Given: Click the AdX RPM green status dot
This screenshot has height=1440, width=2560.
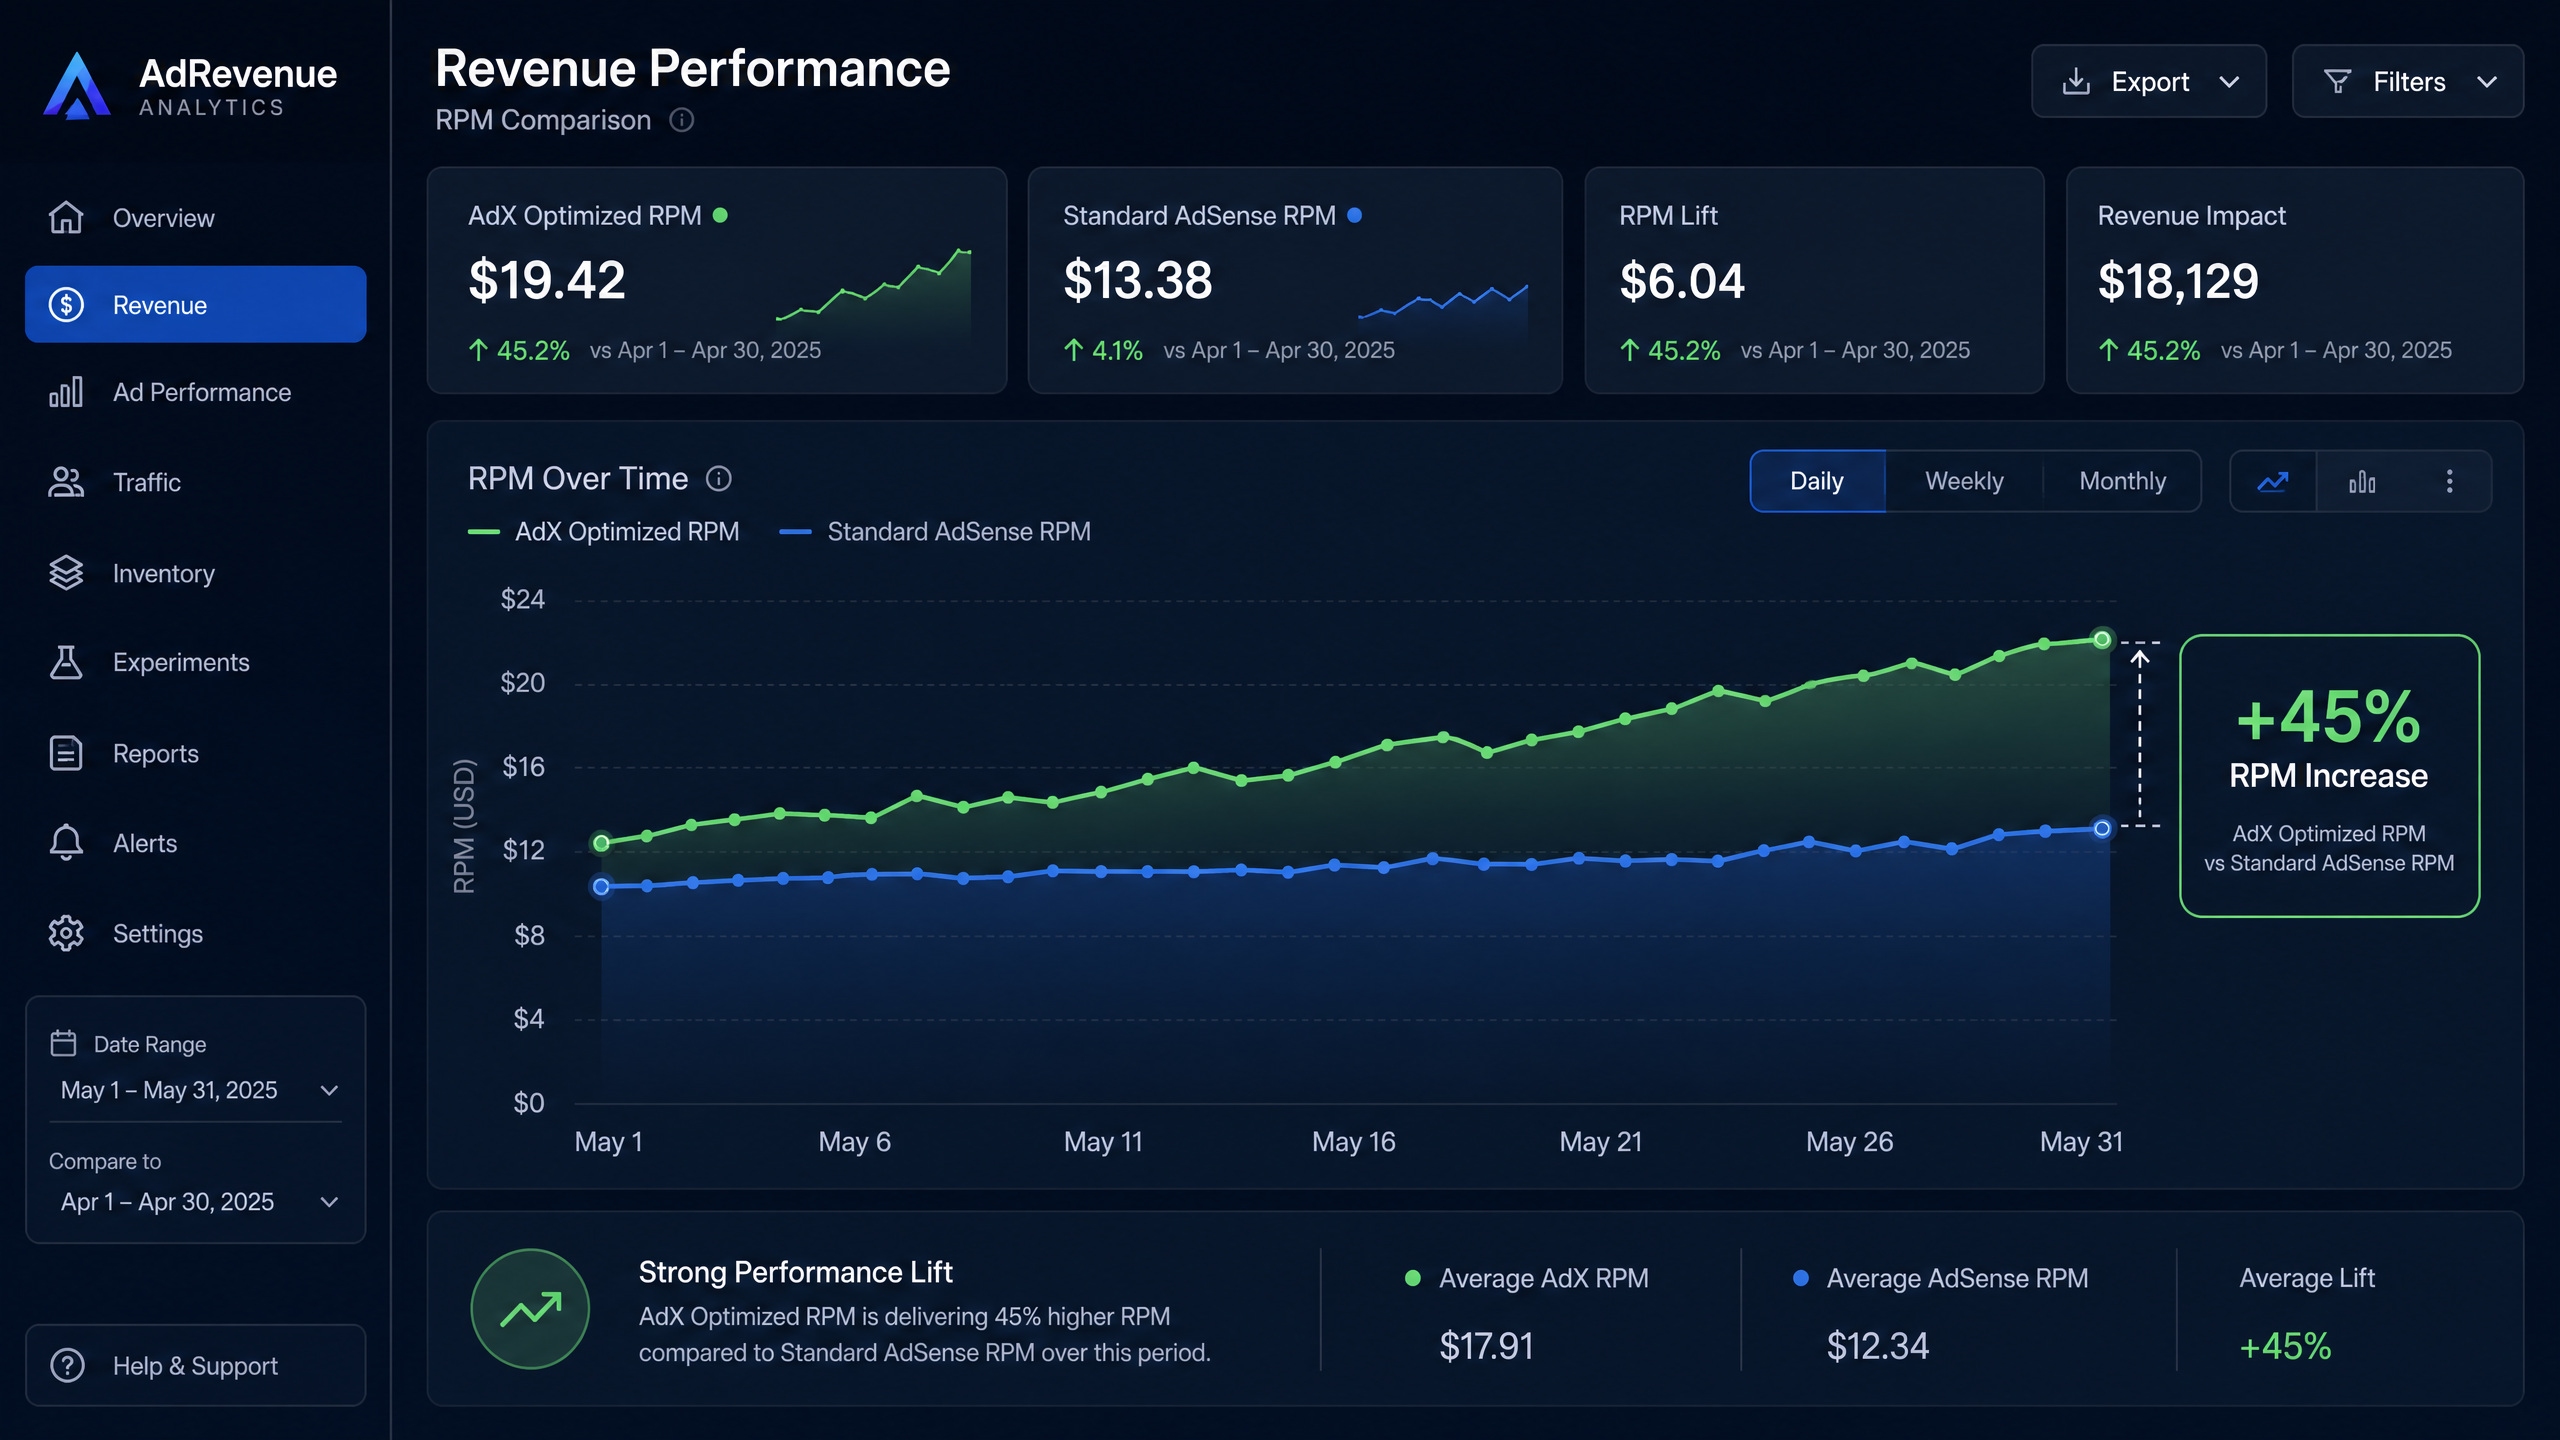Looking at the screenshot, I should click(x=720, y=215).
